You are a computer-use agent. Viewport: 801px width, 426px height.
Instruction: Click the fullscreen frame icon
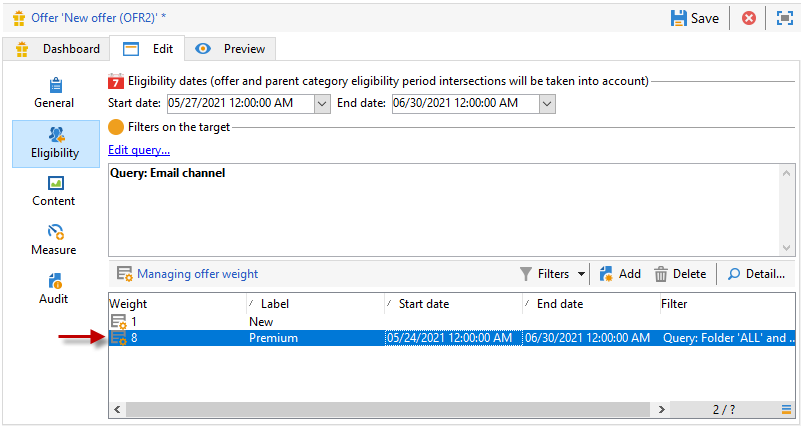784,18
